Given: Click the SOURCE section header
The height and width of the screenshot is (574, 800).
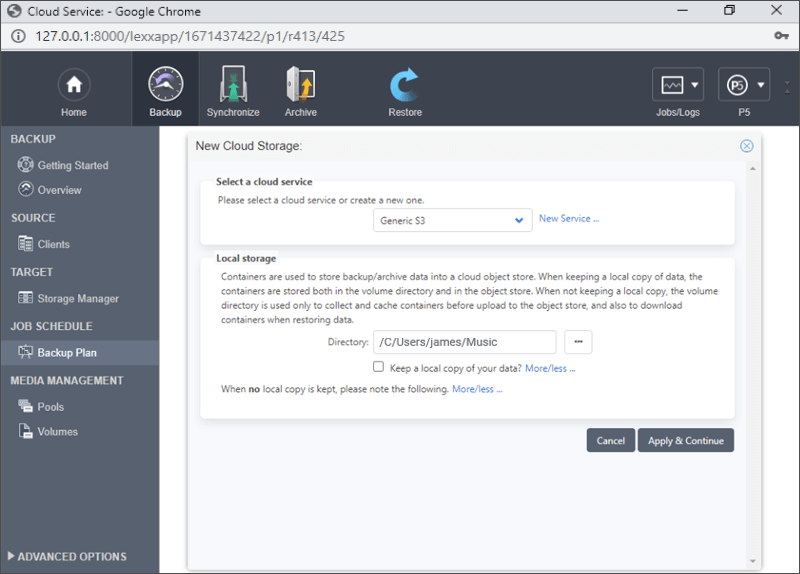Looking at the screenshot, I should pos(33,218).
